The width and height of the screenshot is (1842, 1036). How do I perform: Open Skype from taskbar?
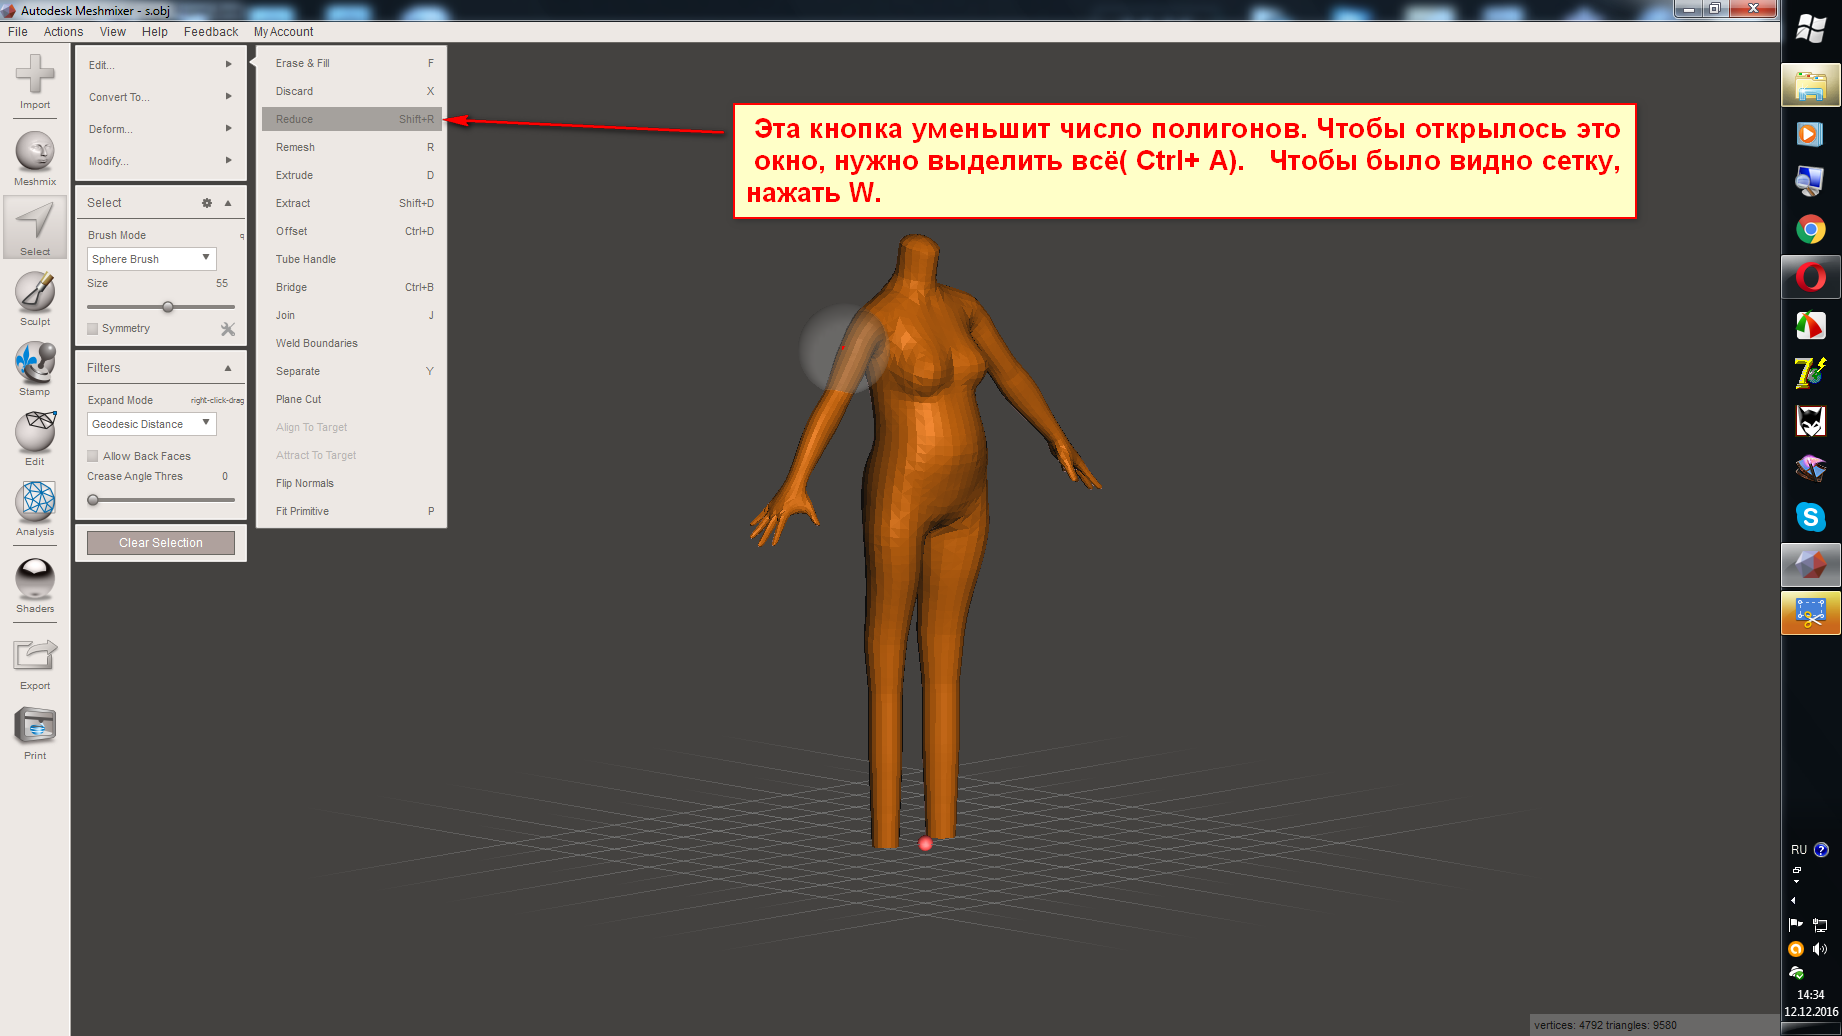pos(1811,517)
